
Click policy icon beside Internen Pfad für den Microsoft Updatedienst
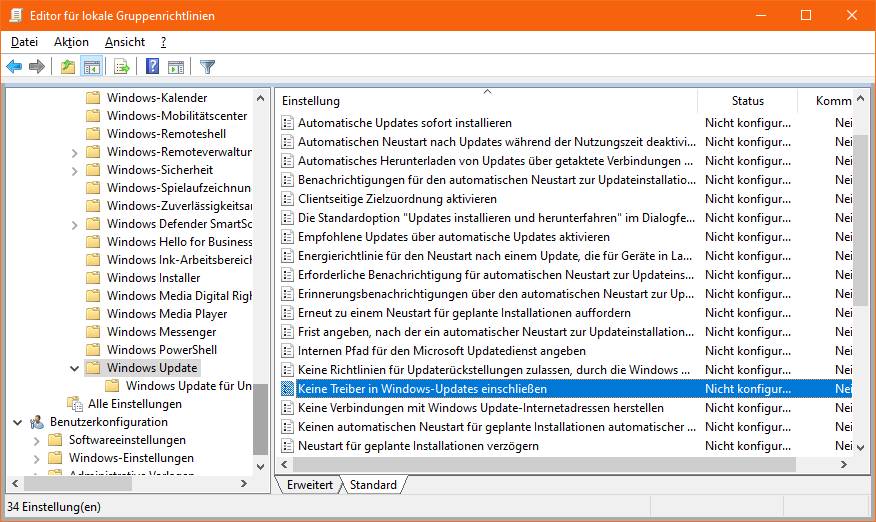click(x=287, y=351)
